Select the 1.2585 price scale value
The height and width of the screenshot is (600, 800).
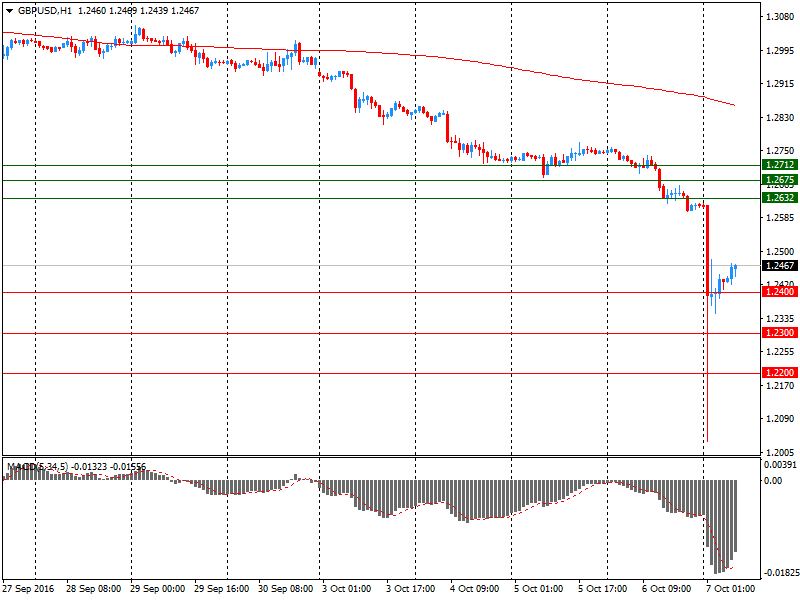780,218
